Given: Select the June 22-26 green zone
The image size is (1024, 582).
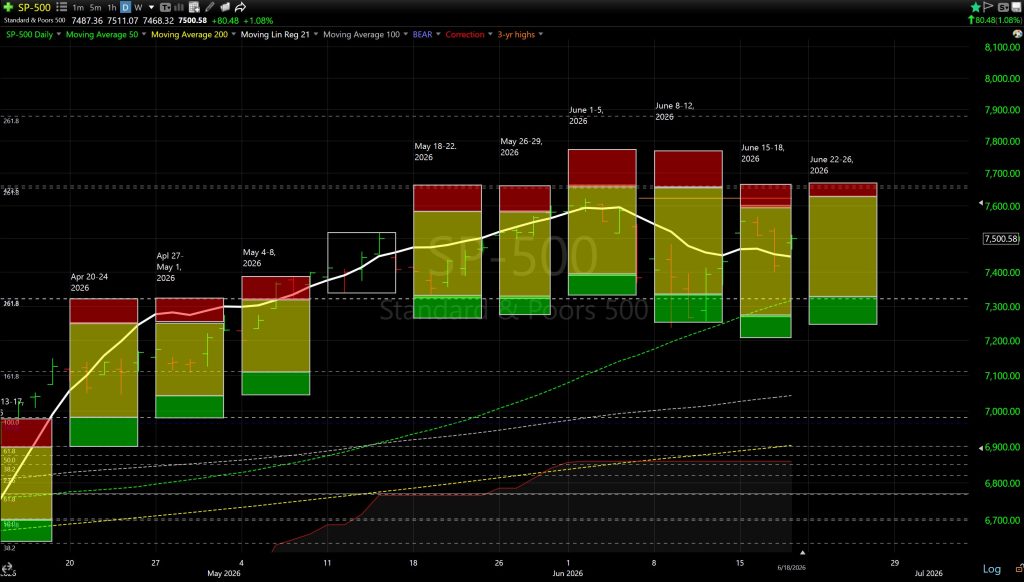Looking at the screenshot, I should [842, 311].
